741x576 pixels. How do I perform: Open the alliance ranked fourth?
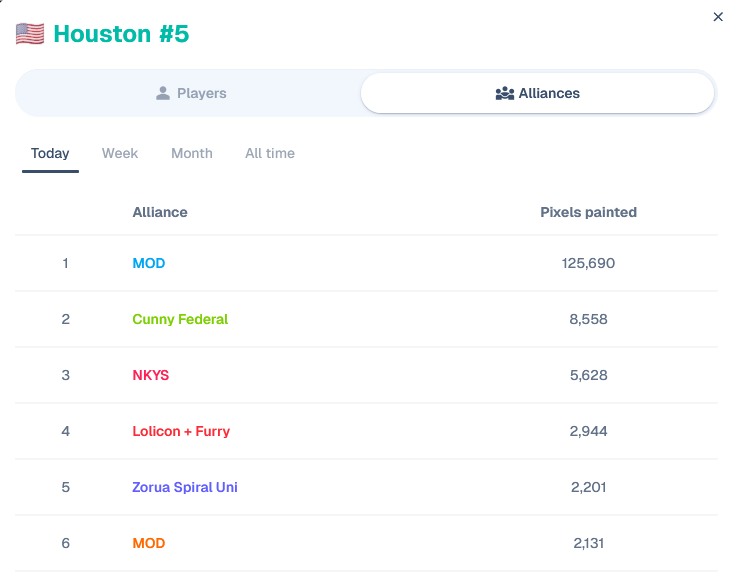pos(181,431)
